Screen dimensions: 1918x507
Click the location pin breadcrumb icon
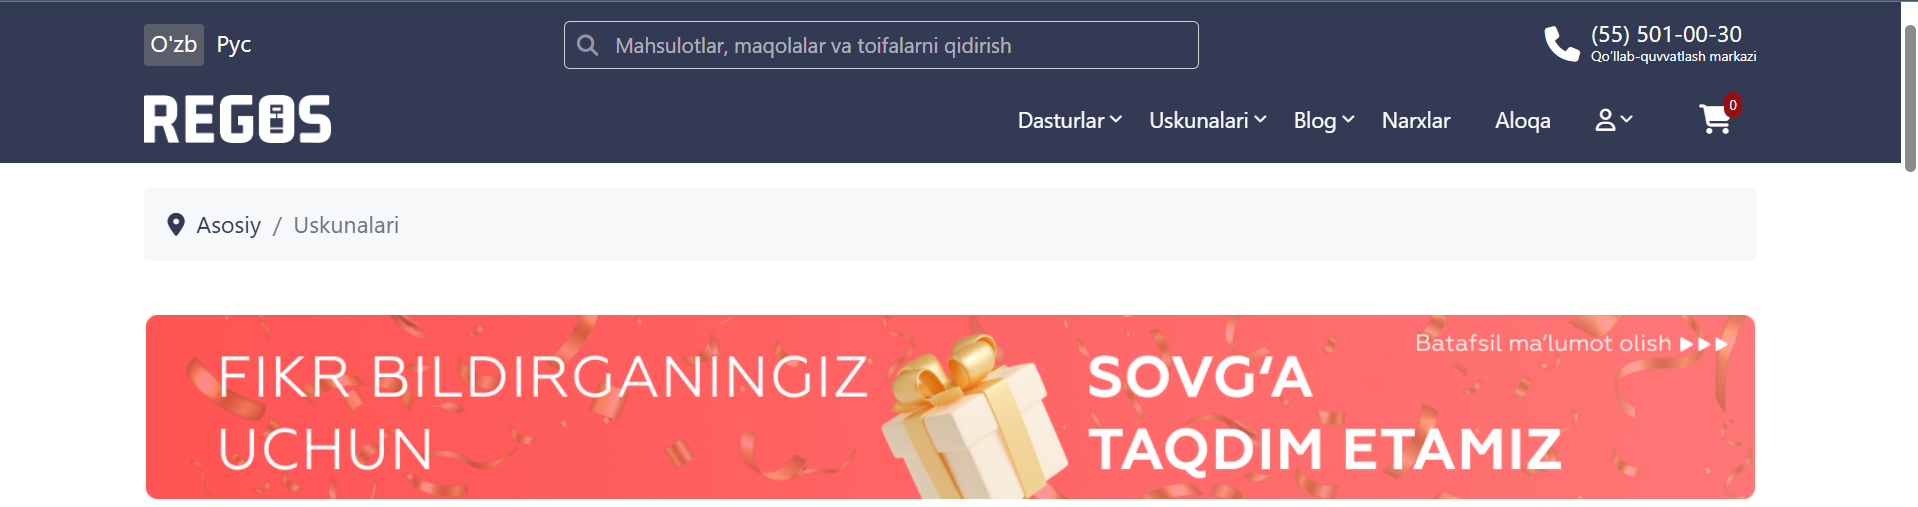176,225
